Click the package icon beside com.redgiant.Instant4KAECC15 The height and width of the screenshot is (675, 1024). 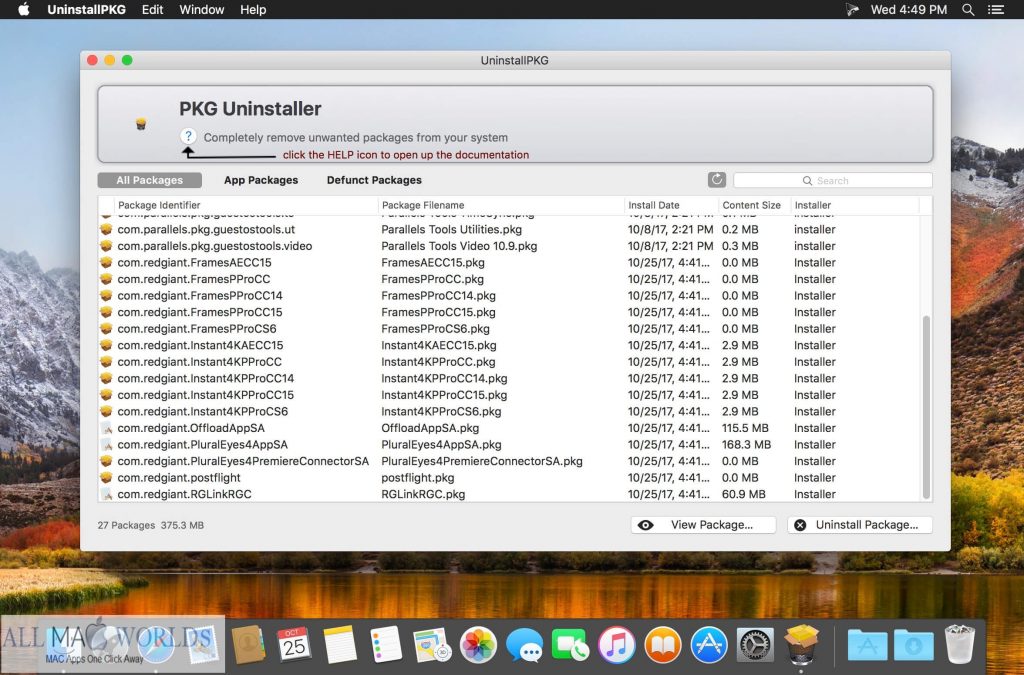coord(106,345)
